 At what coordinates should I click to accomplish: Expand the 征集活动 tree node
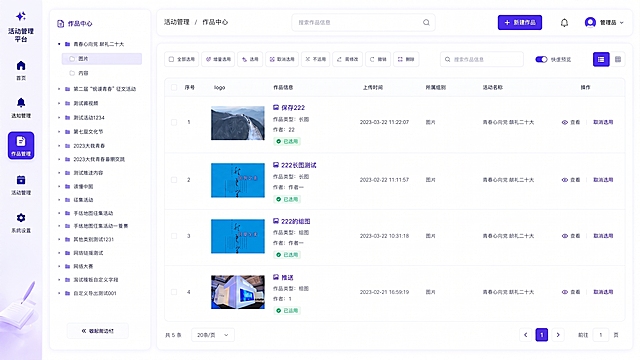point(59,200)
